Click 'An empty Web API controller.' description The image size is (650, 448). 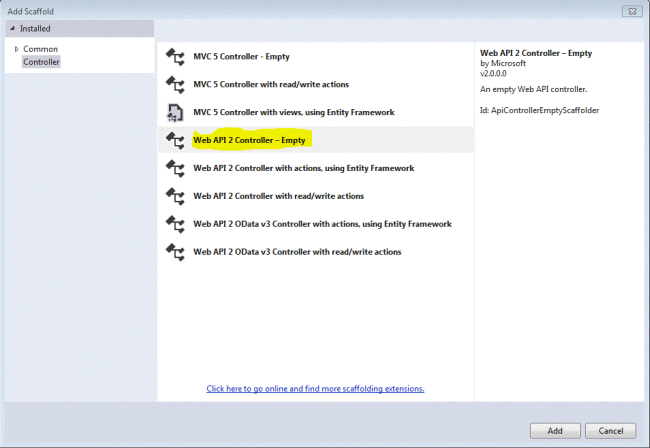(x=534, y=89)
